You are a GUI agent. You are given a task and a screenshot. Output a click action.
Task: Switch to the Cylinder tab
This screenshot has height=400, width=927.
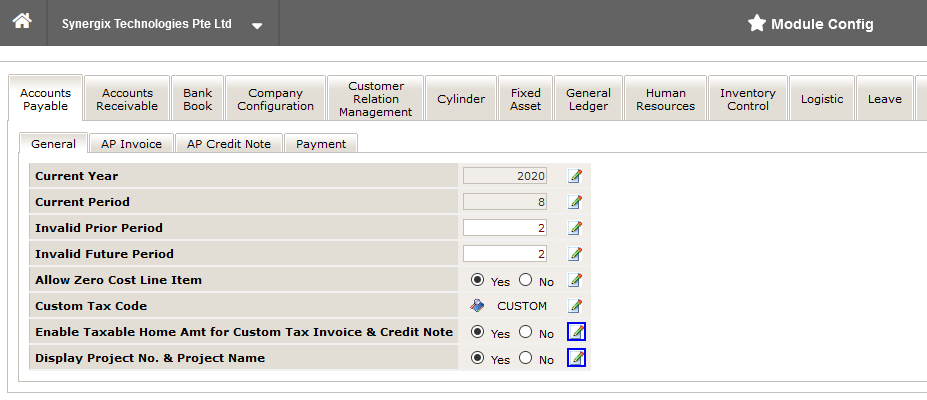(461, 99)
